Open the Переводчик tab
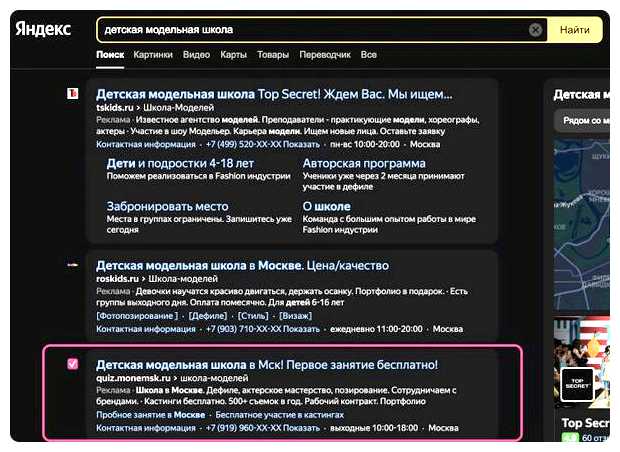 click(x=325, y=55)
